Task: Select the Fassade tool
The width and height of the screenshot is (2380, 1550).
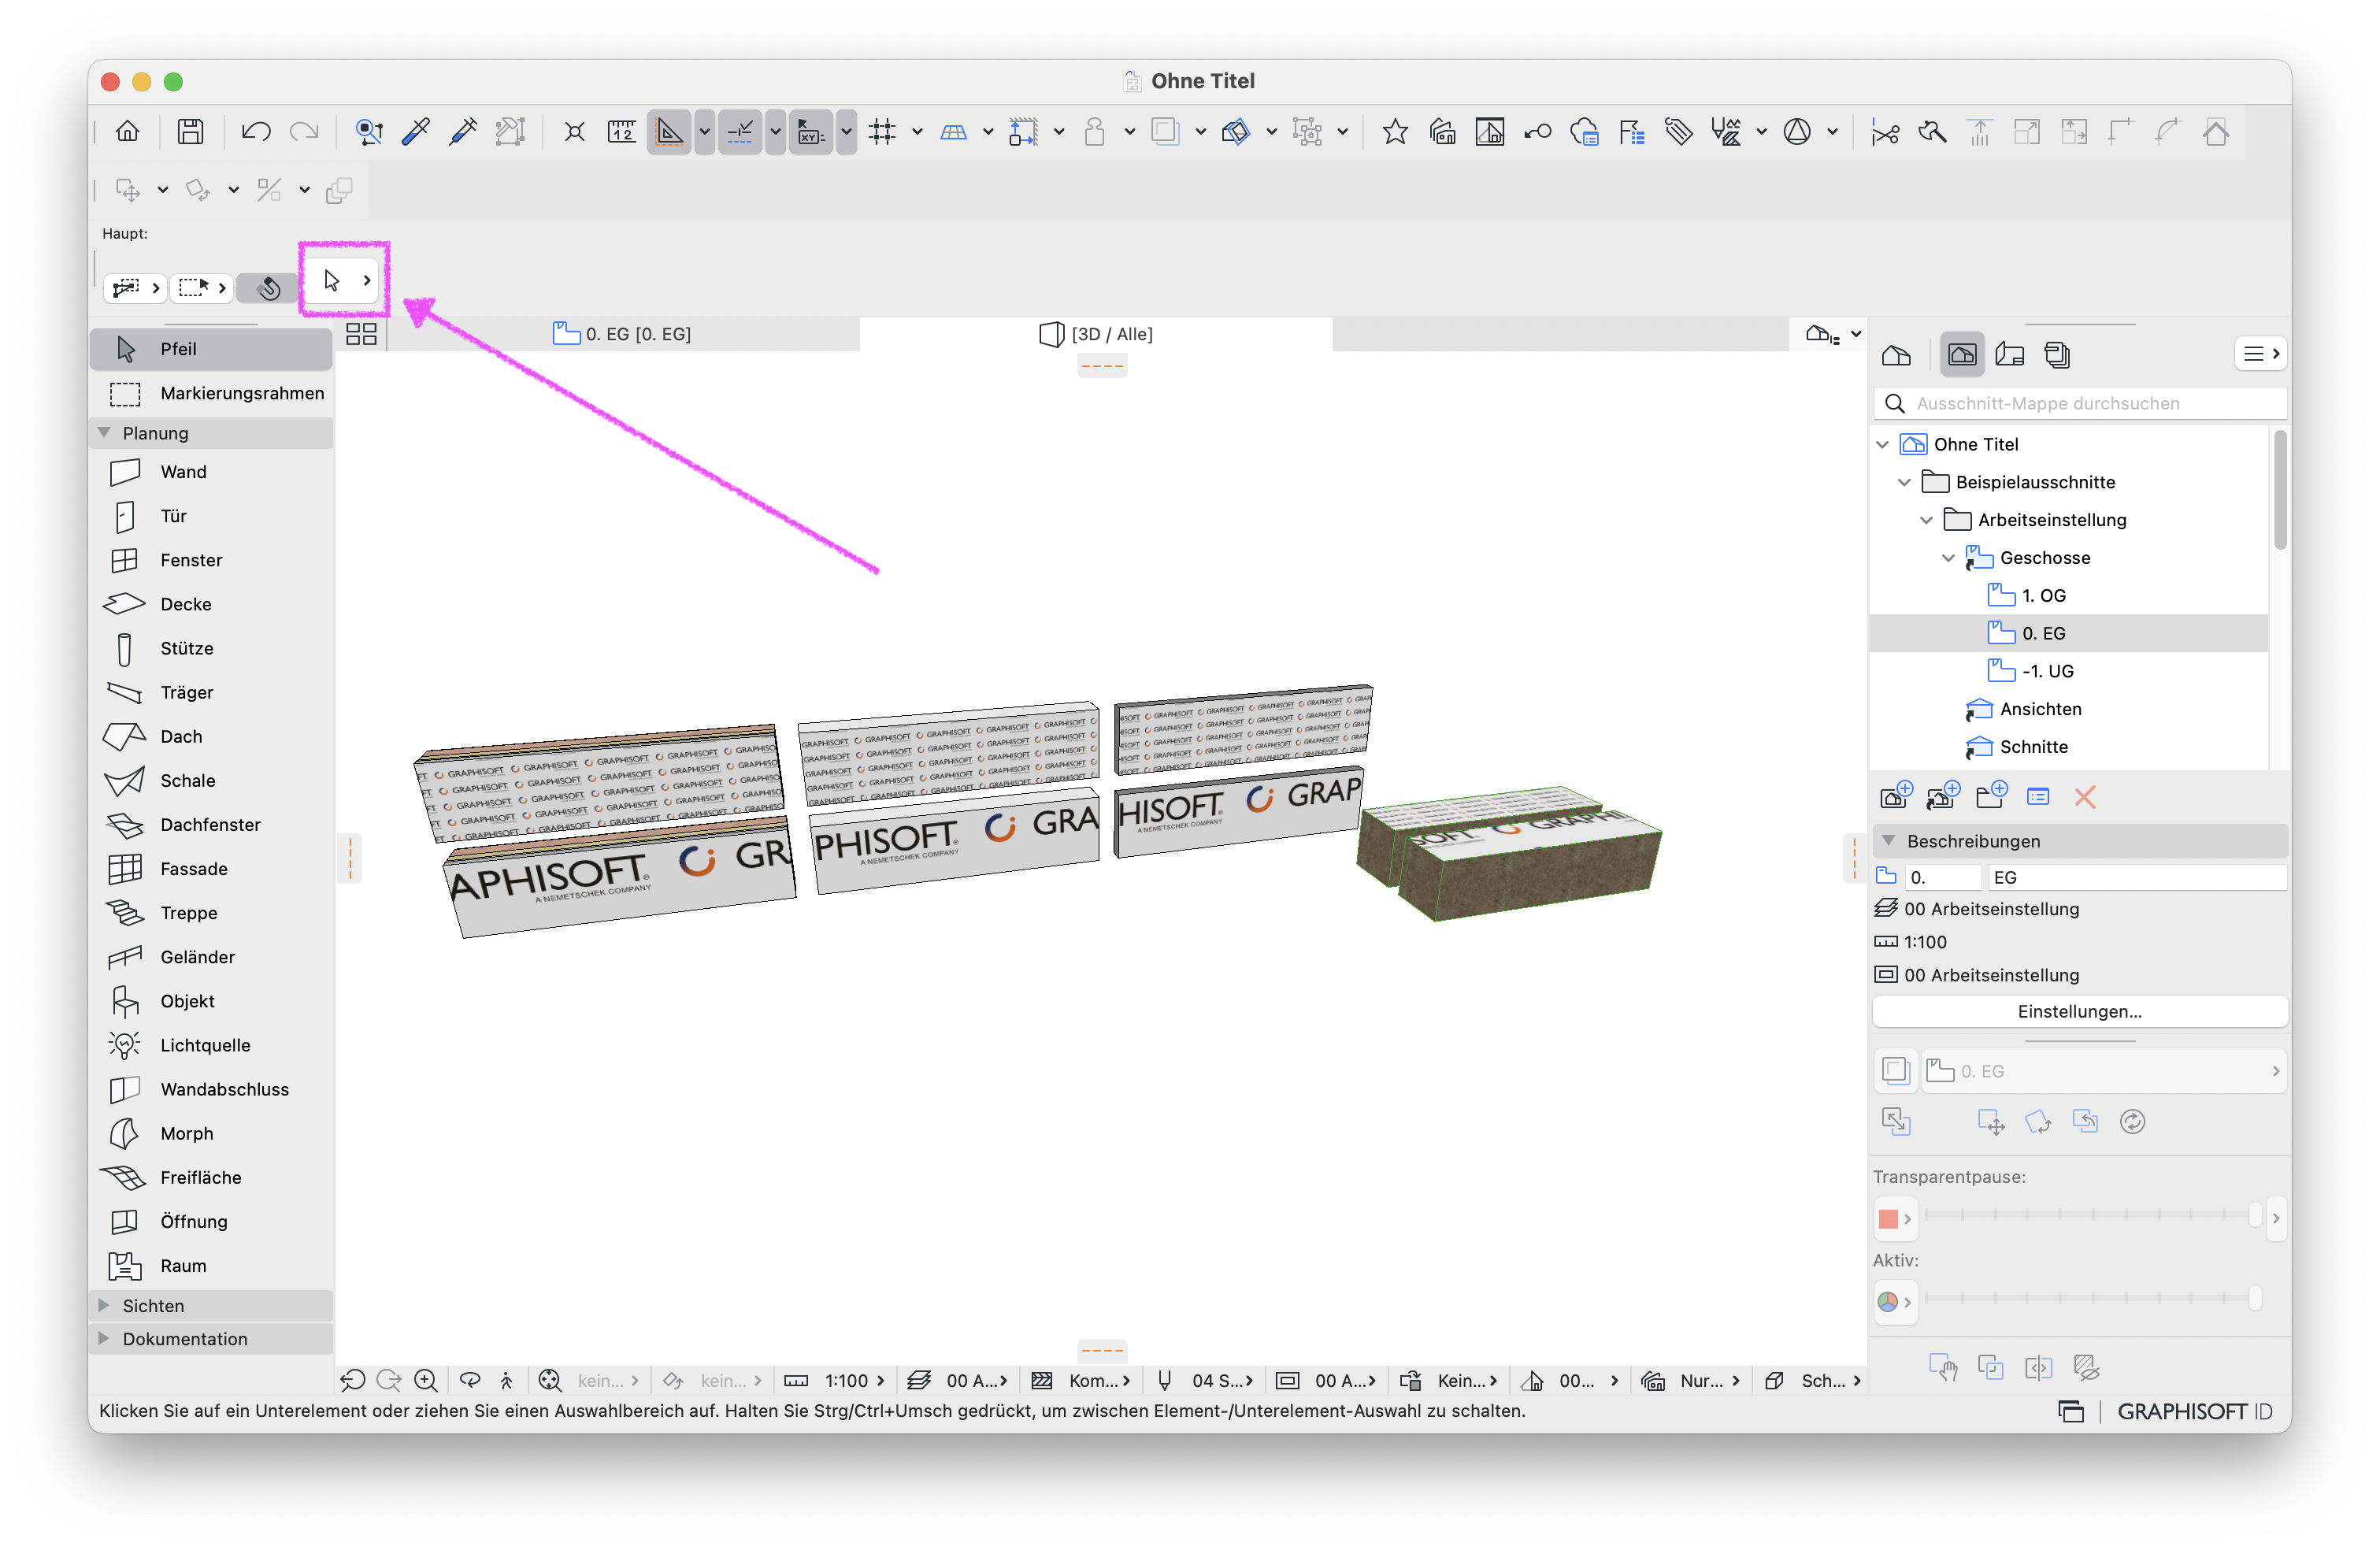Action: click(211, 869)
